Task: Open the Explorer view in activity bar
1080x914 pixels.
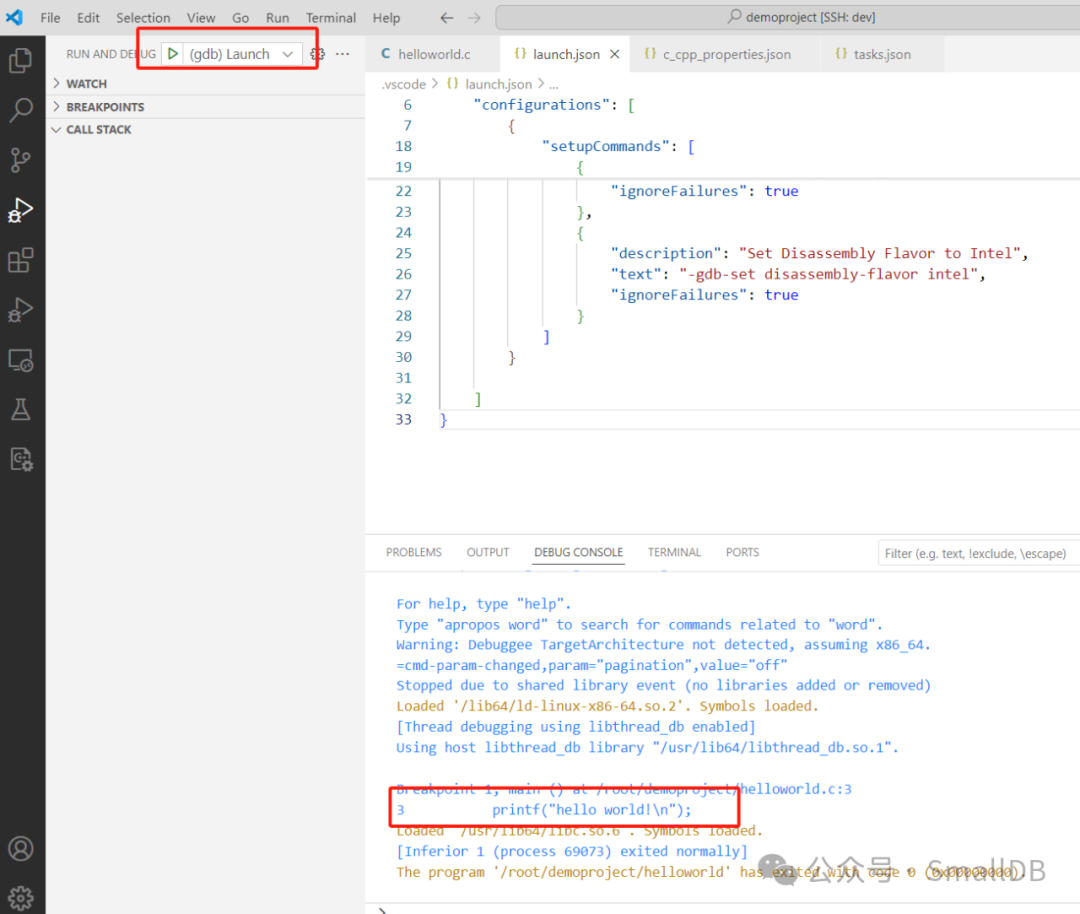Action: coord(21,61)
